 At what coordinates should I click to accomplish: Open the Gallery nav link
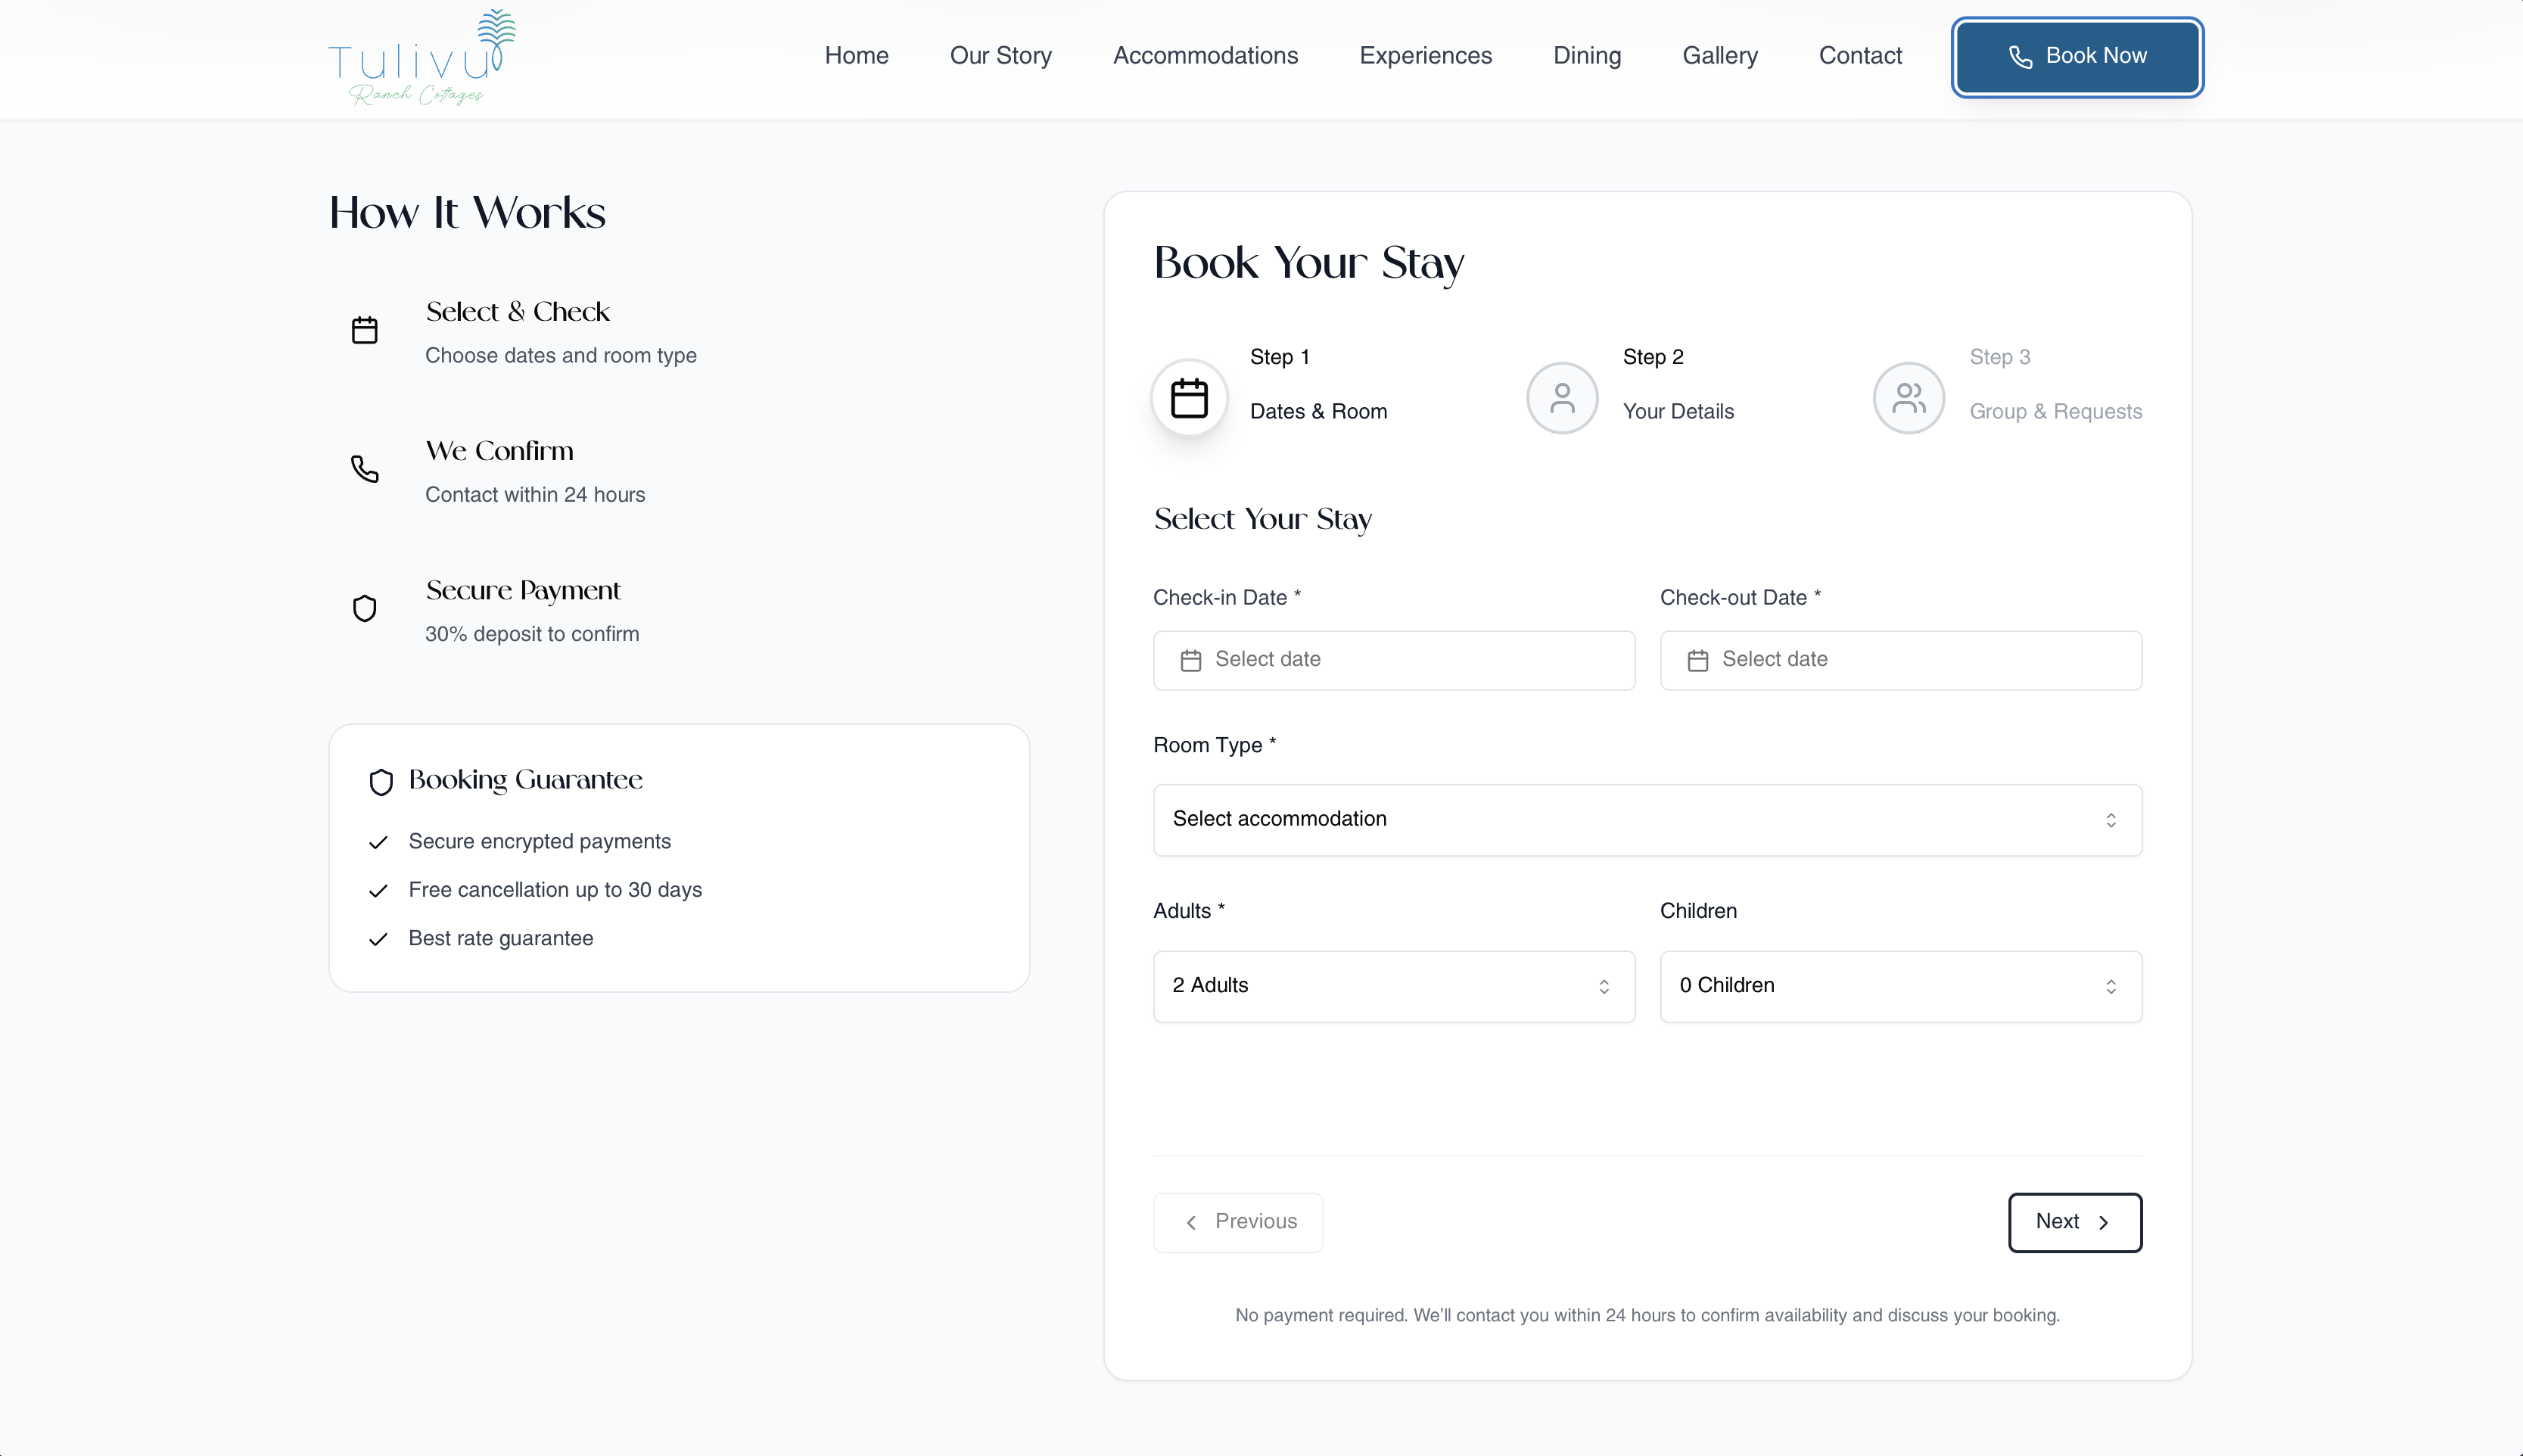[1719, 56]
